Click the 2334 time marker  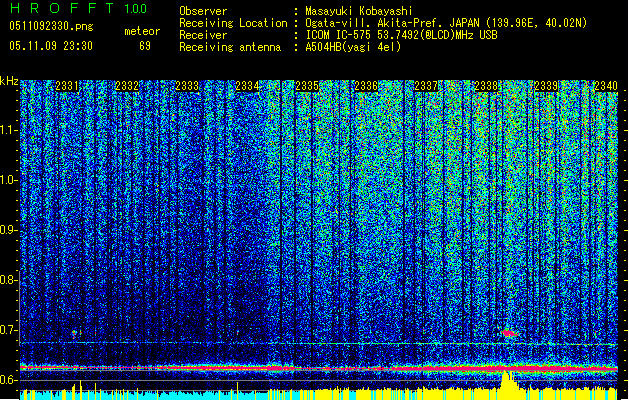247,86
